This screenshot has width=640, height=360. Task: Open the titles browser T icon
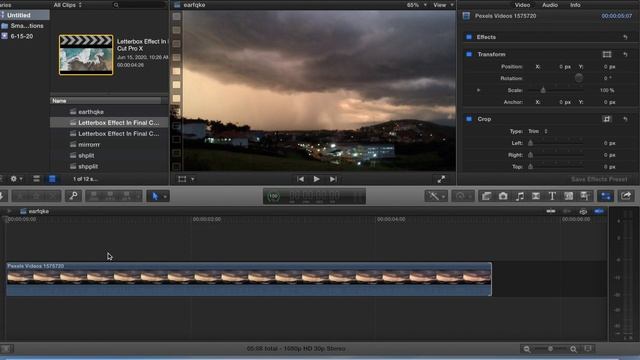[x=552, y=196]
